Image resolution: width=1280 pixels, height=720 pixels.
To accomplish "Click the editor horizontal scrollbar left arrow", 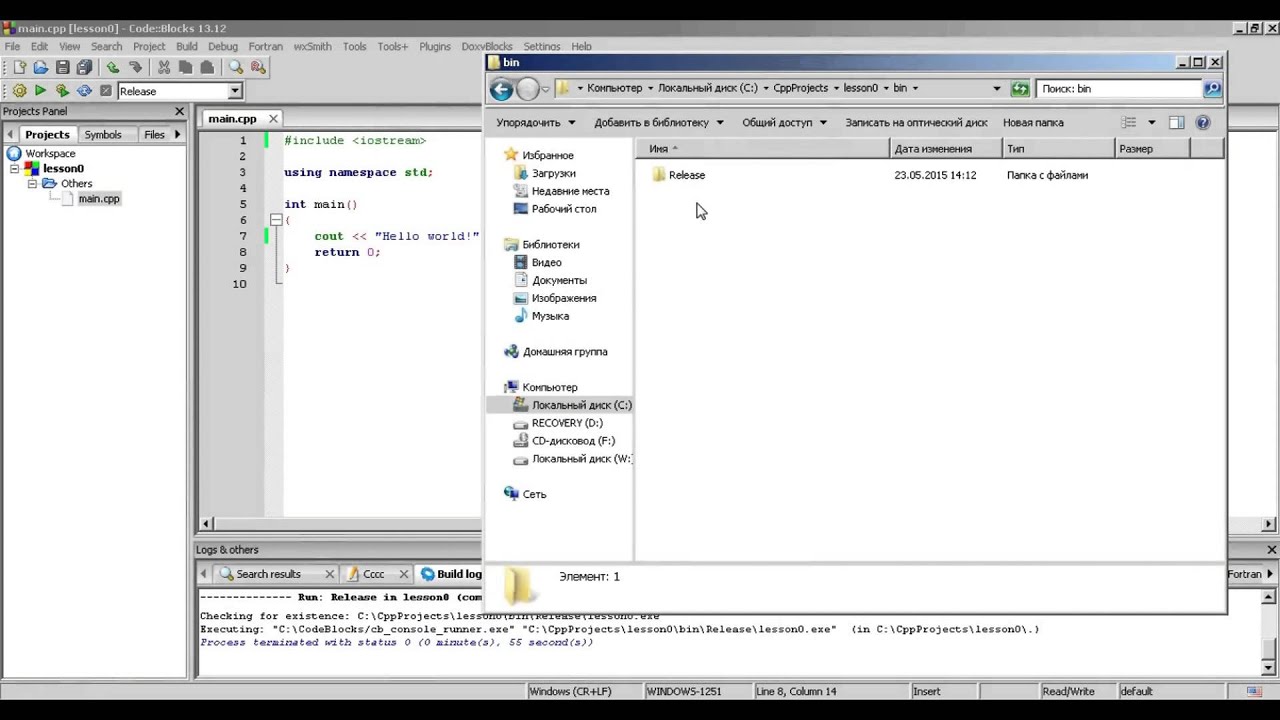I will click(x=206, y=523).
